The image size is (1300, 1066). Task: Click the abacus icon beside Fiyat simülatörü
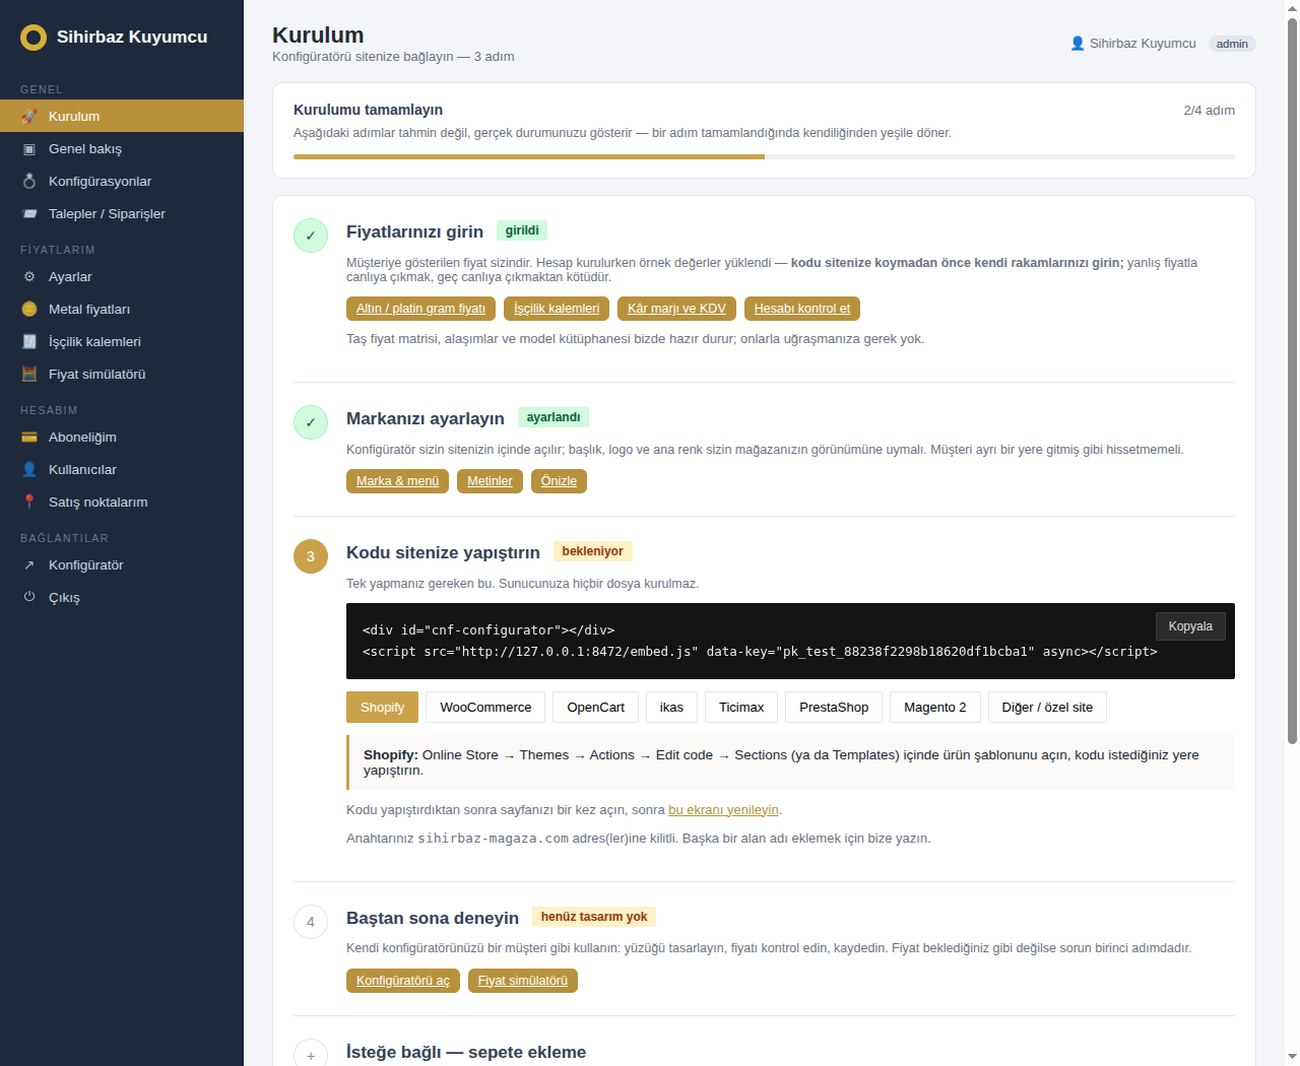coord(29,374)
